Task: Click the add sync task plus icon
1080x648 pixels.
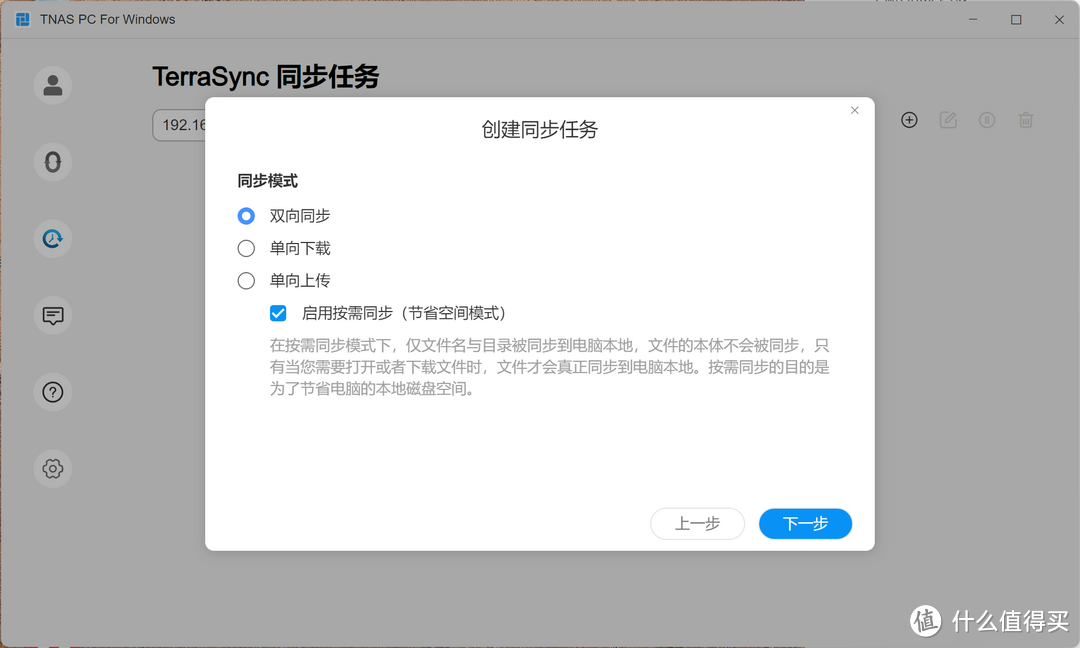Action: pyautogui.click(x=909, y=120)
